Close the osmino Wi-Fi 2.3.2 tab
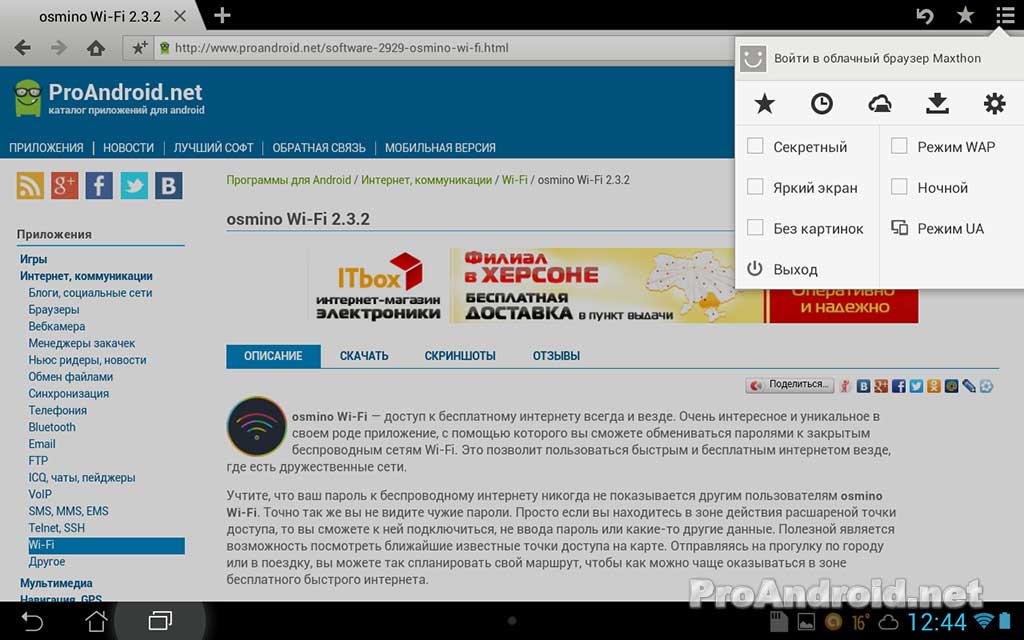The width and height of the screenshot is (1024, 640). [180, 16]
